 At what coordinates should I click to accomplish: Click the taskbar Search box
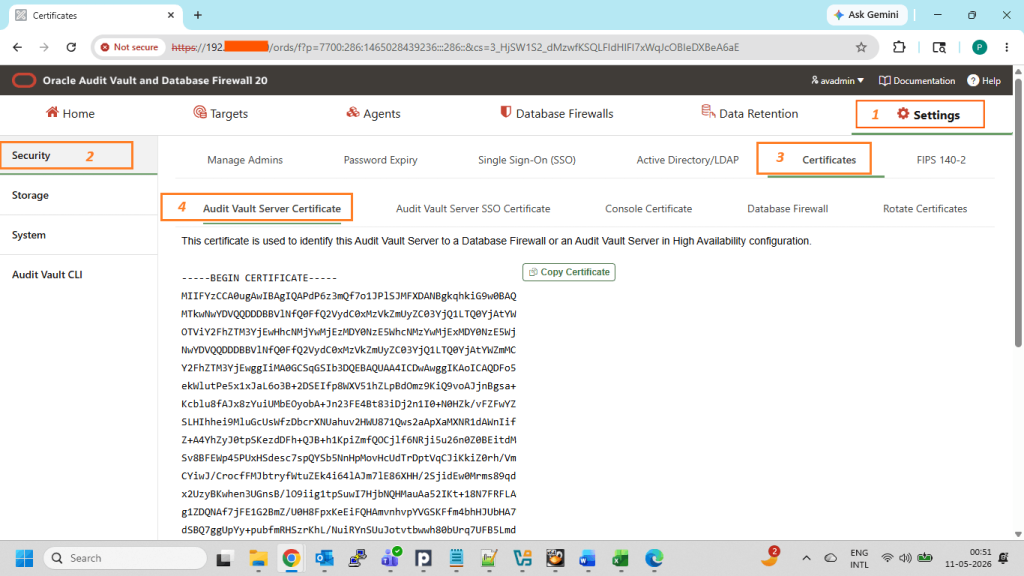click(125, 558)
